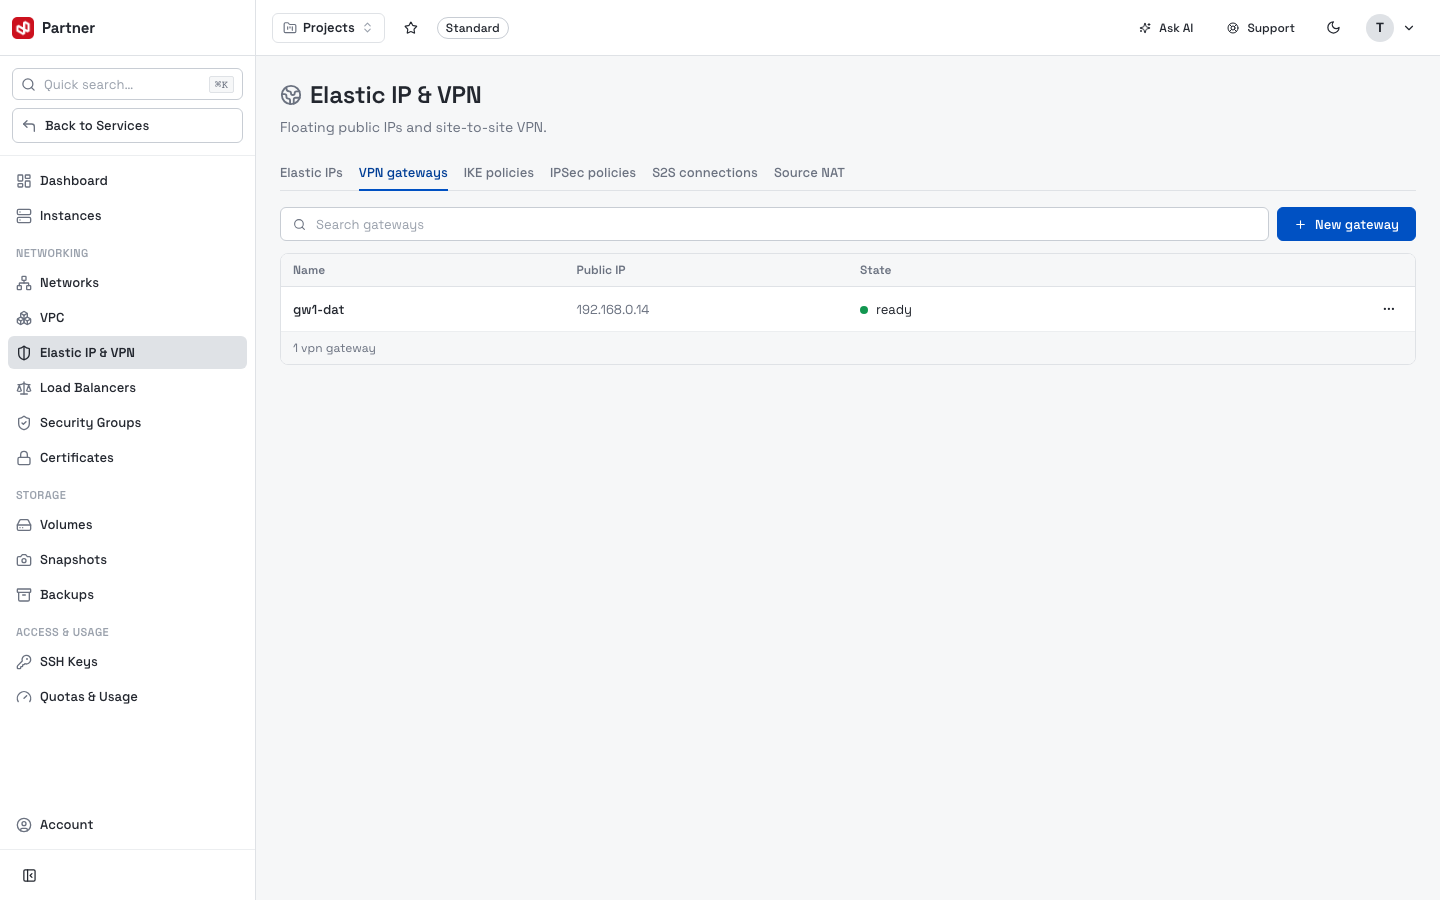Click the Account user icon
This screenshot has width=1440, height=900.
tap(24, 825)
